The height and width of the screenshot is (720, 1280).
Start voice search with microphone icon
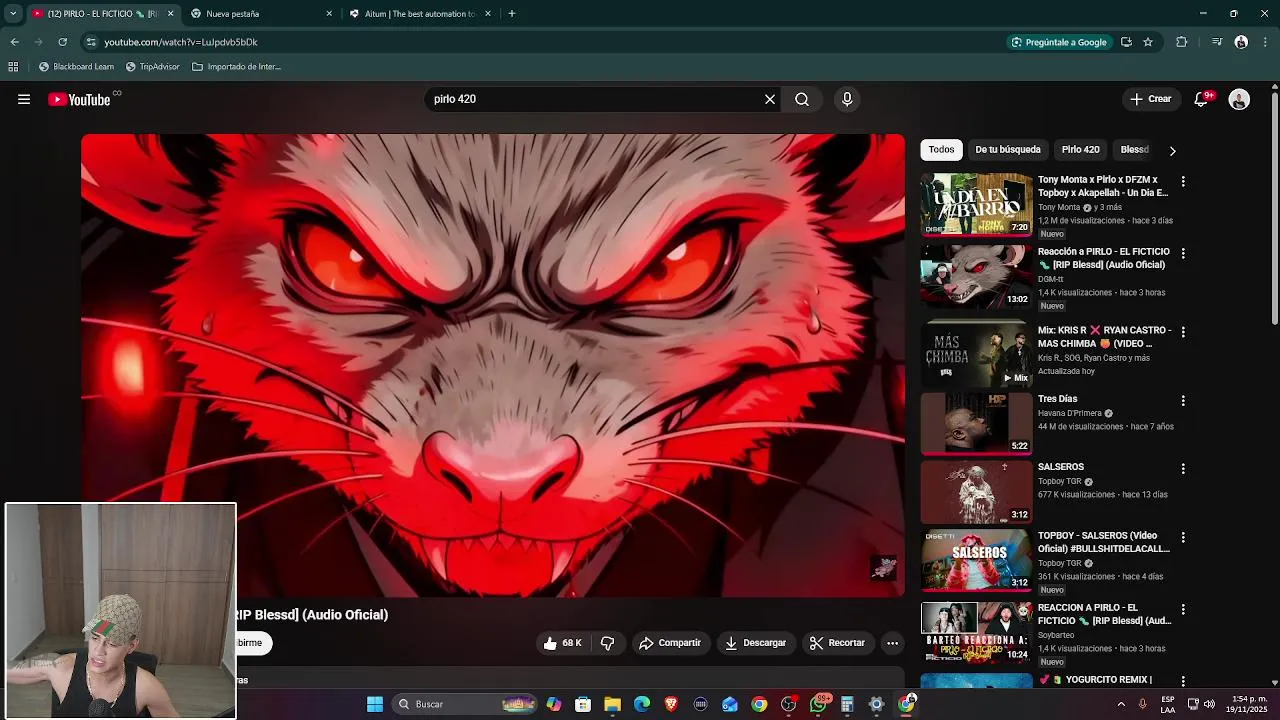pos(847,99)
